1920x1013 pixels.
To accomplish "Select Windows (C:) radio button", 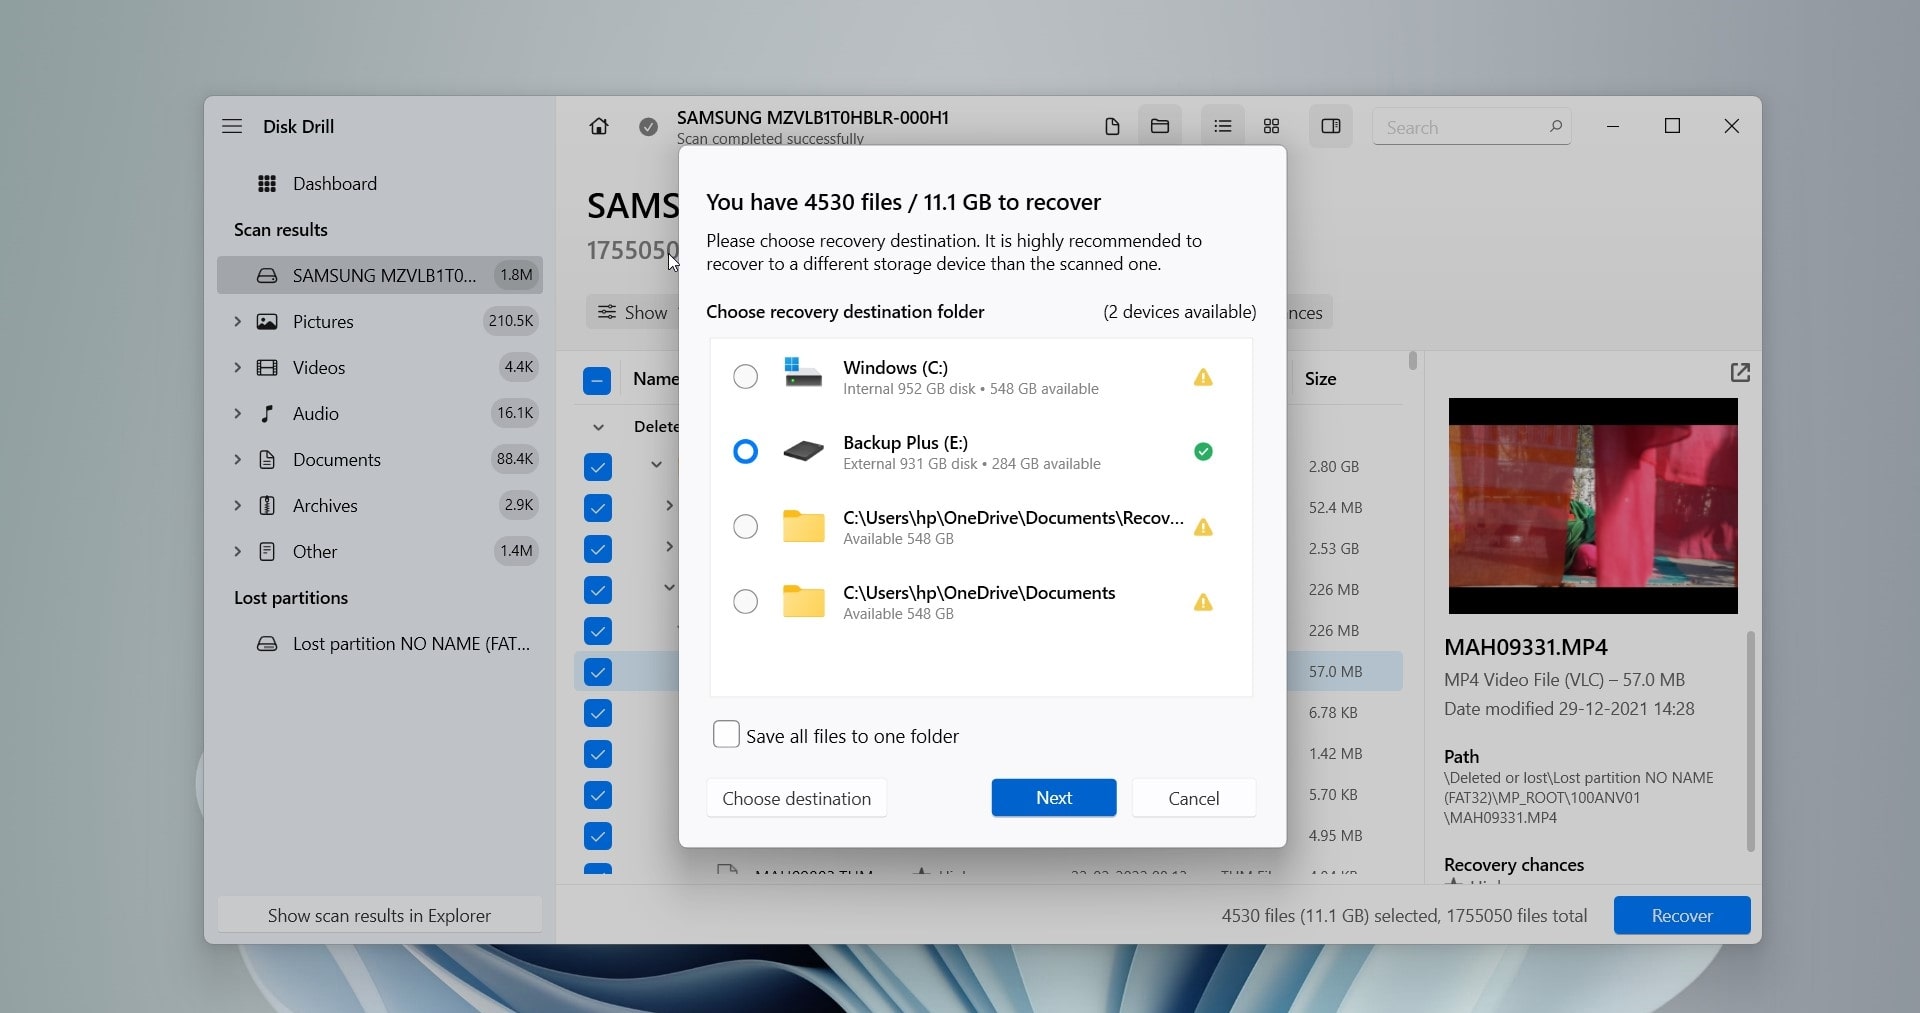I will (x=745, y=377).
